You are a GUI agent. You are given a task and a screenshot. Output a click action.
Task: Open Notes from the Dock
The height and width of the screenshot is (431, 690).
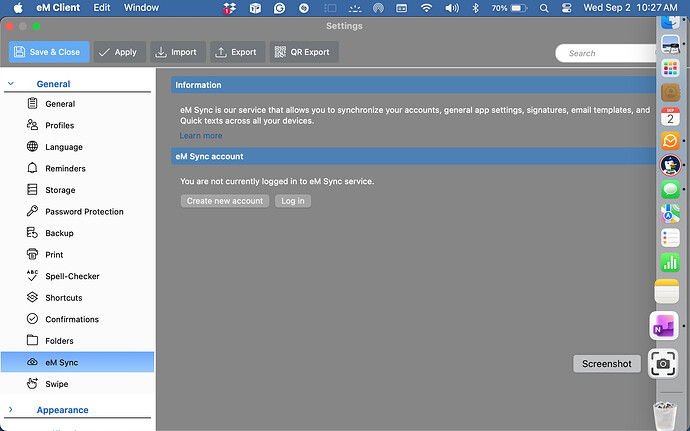tap(667, 291)
